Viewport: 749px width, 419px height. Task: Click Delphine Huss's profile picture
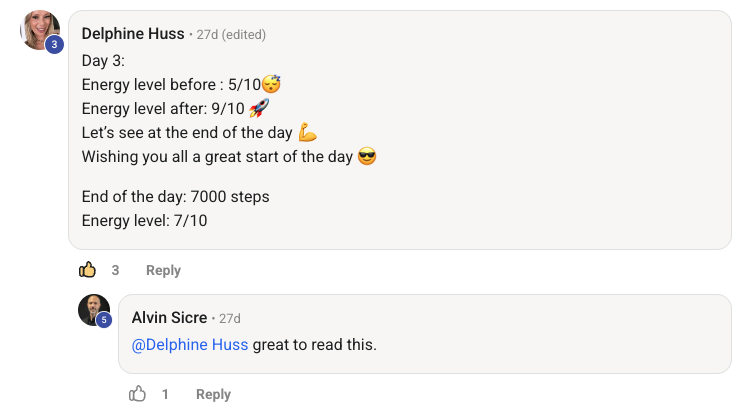39,29
